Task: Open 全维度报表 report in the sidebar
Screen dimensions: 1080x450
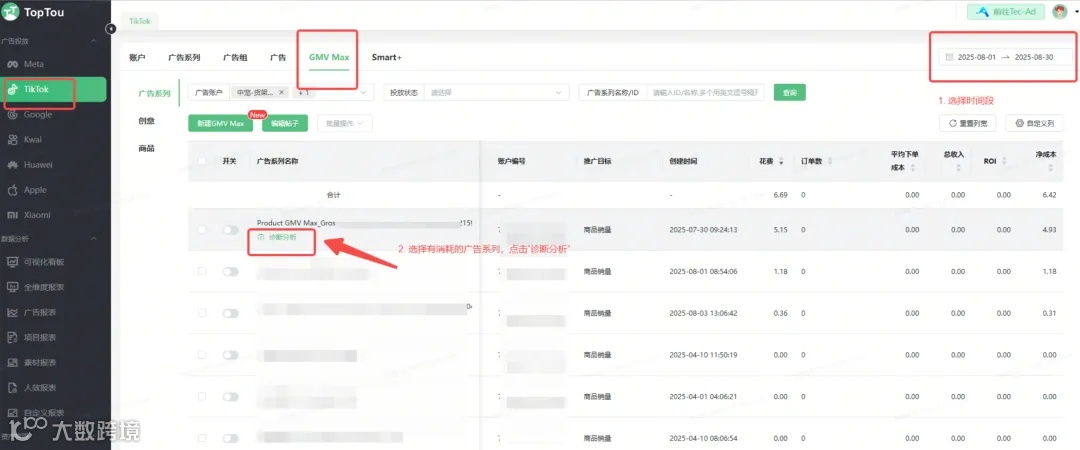Action: pos(44,287)
